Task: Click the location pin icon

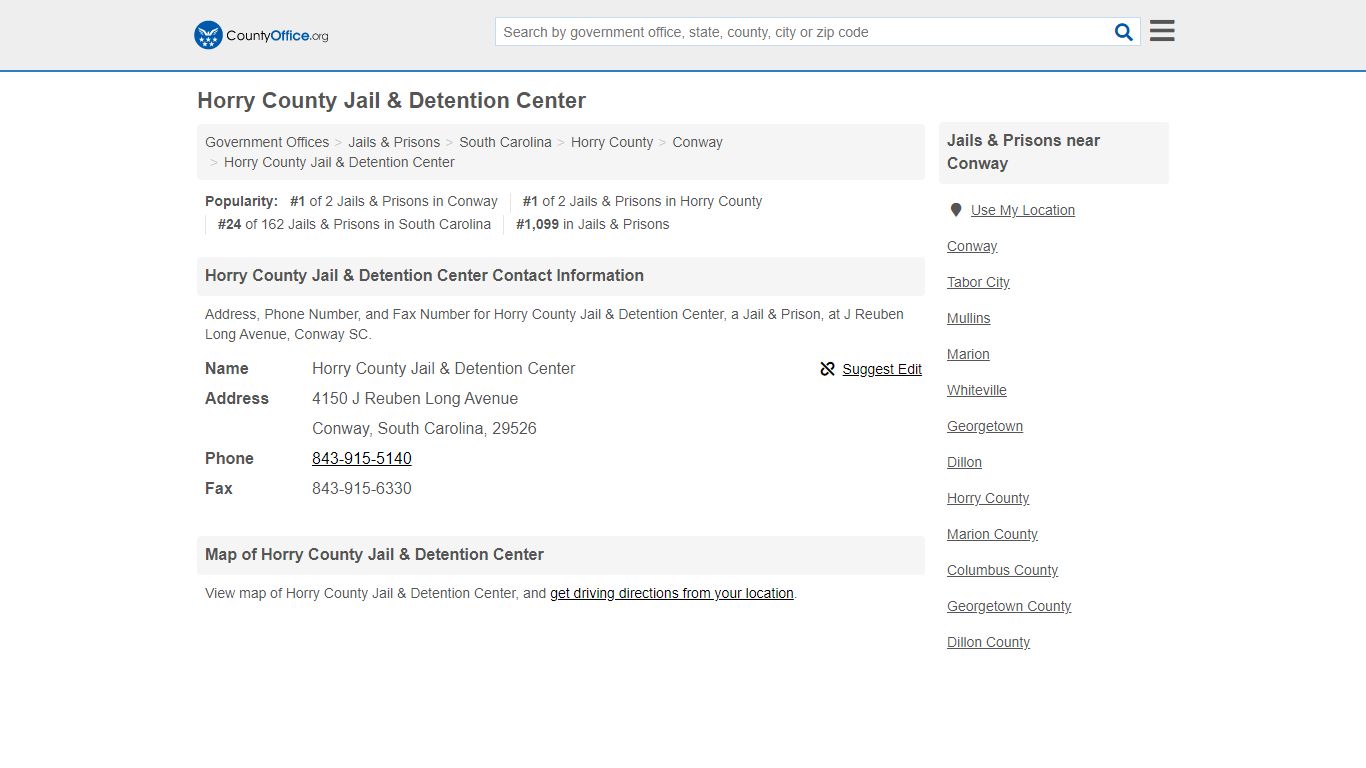Action: coord(956,210)
